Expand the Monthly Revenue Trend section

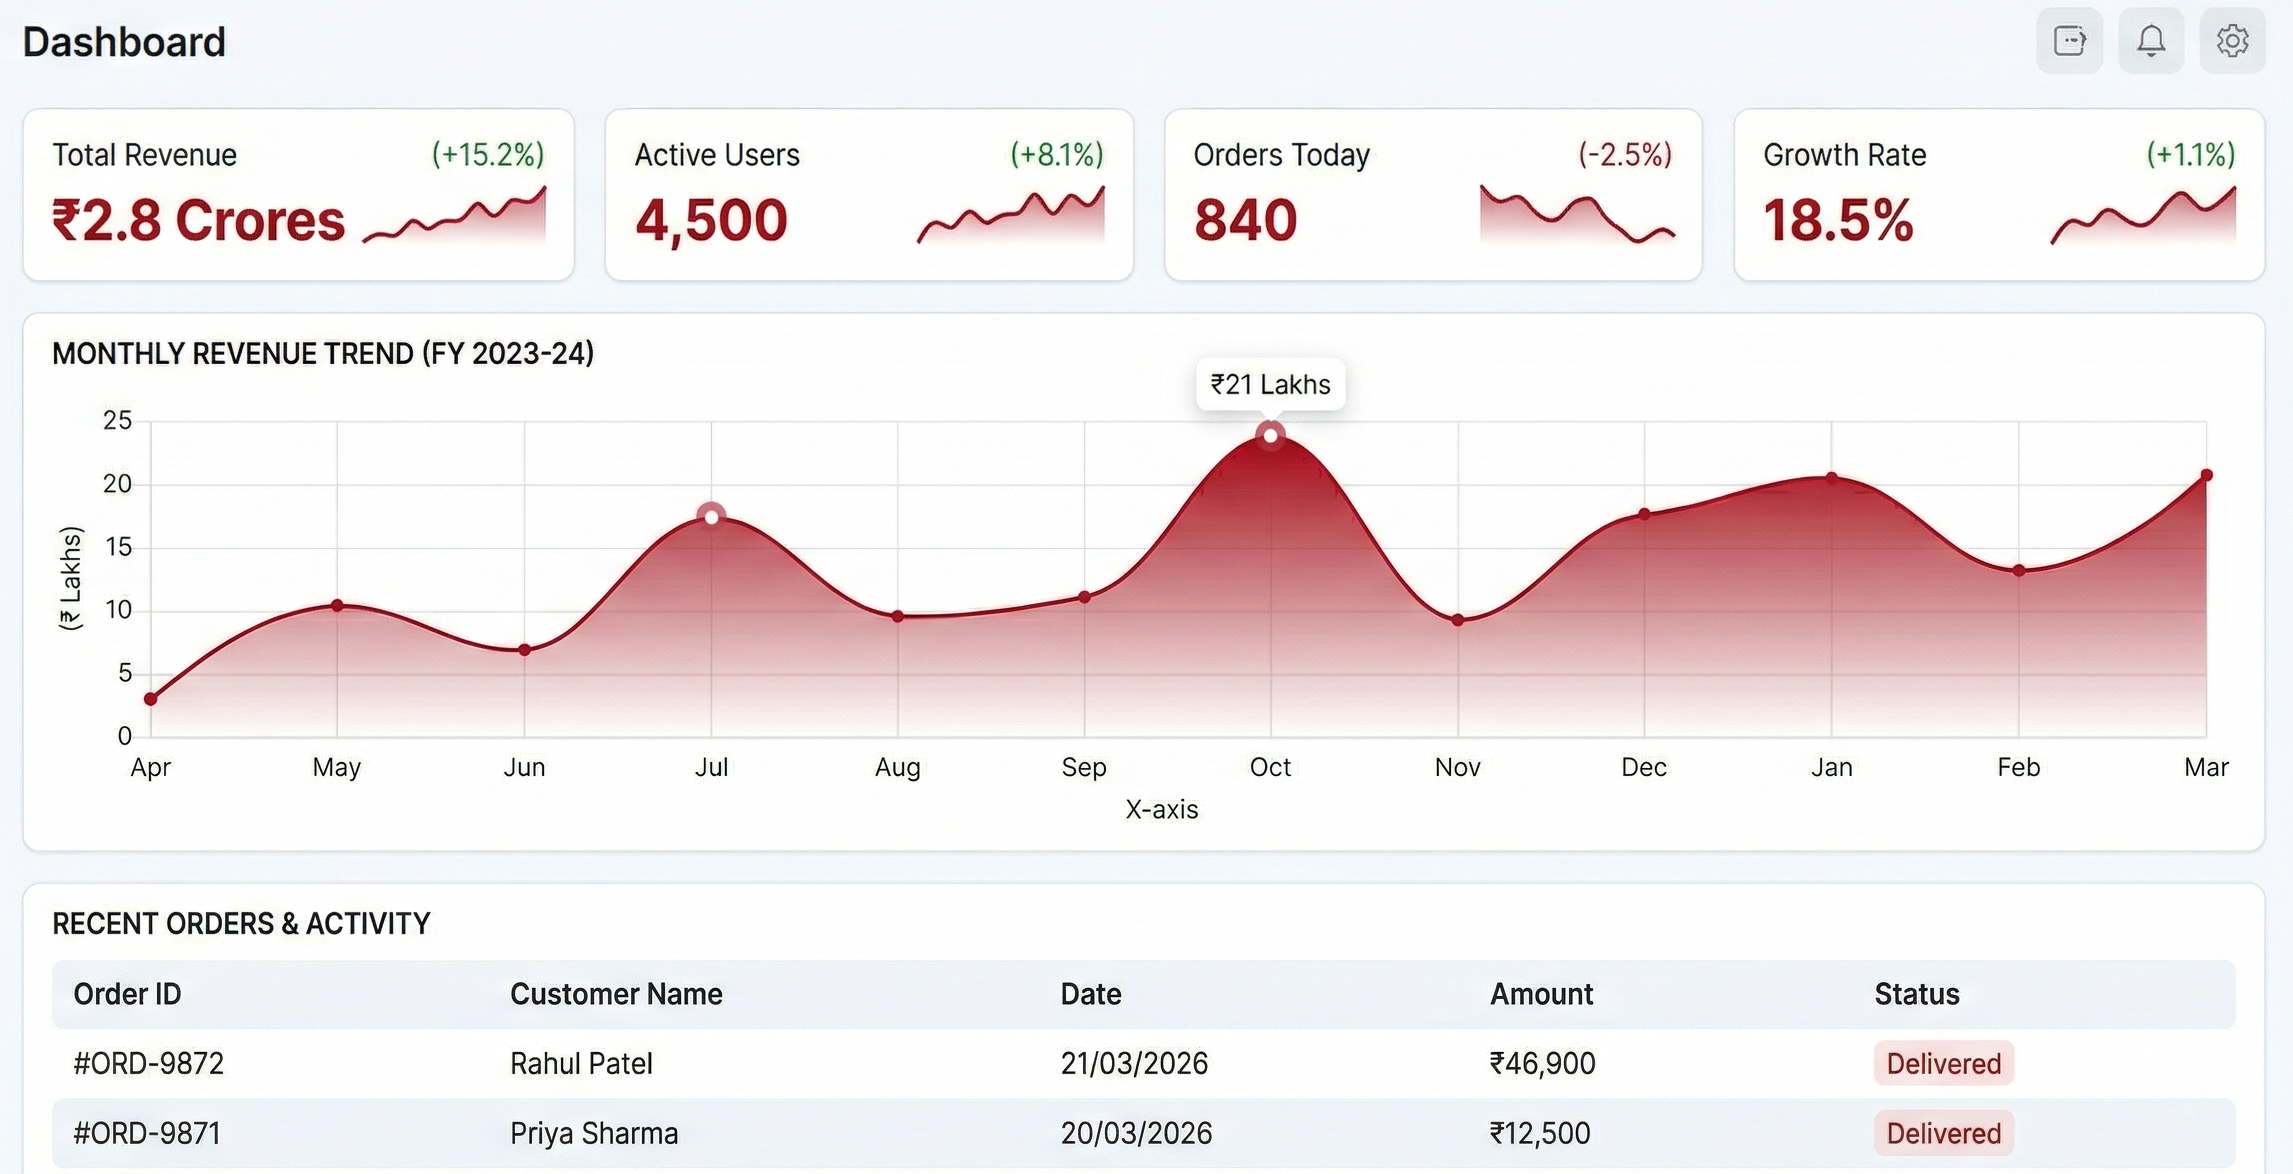point(322,353)
